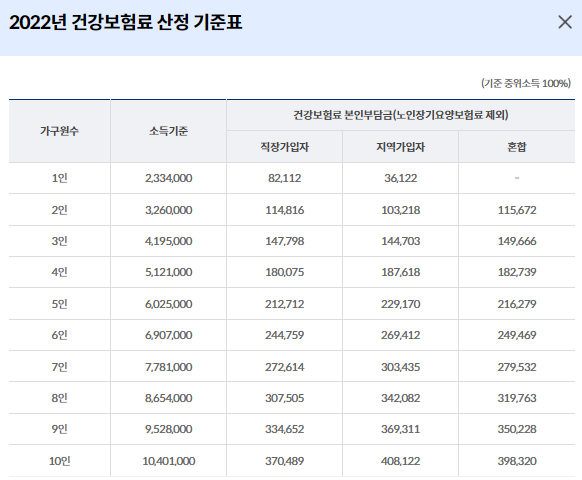Select value 279,532
This screenshot has width=582, height=480.
517,367
